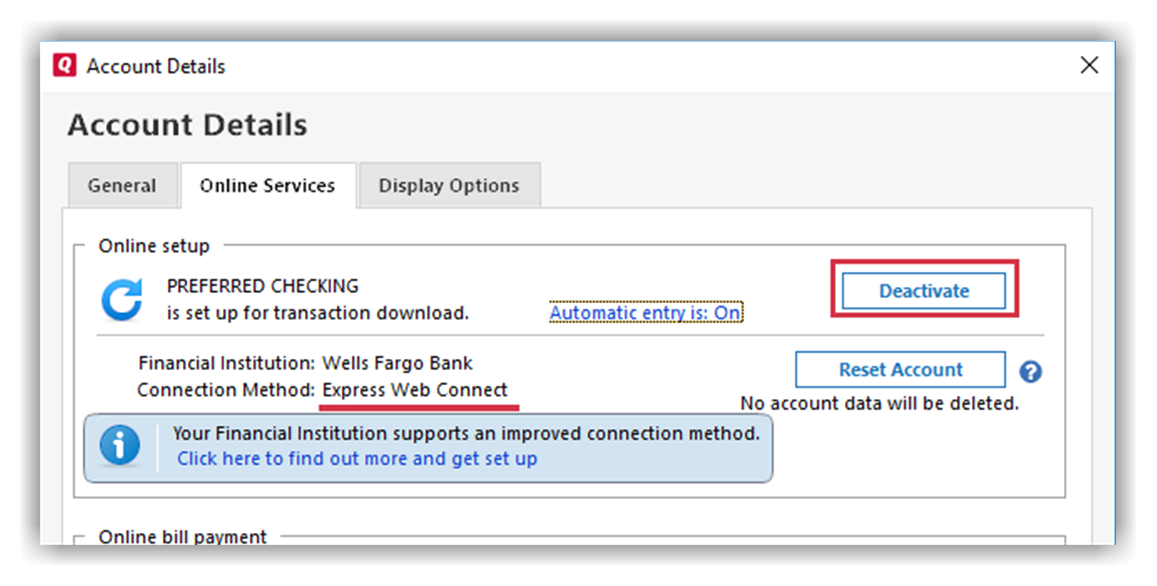
Task: Switch to the General tab
Action: [122, 186]
